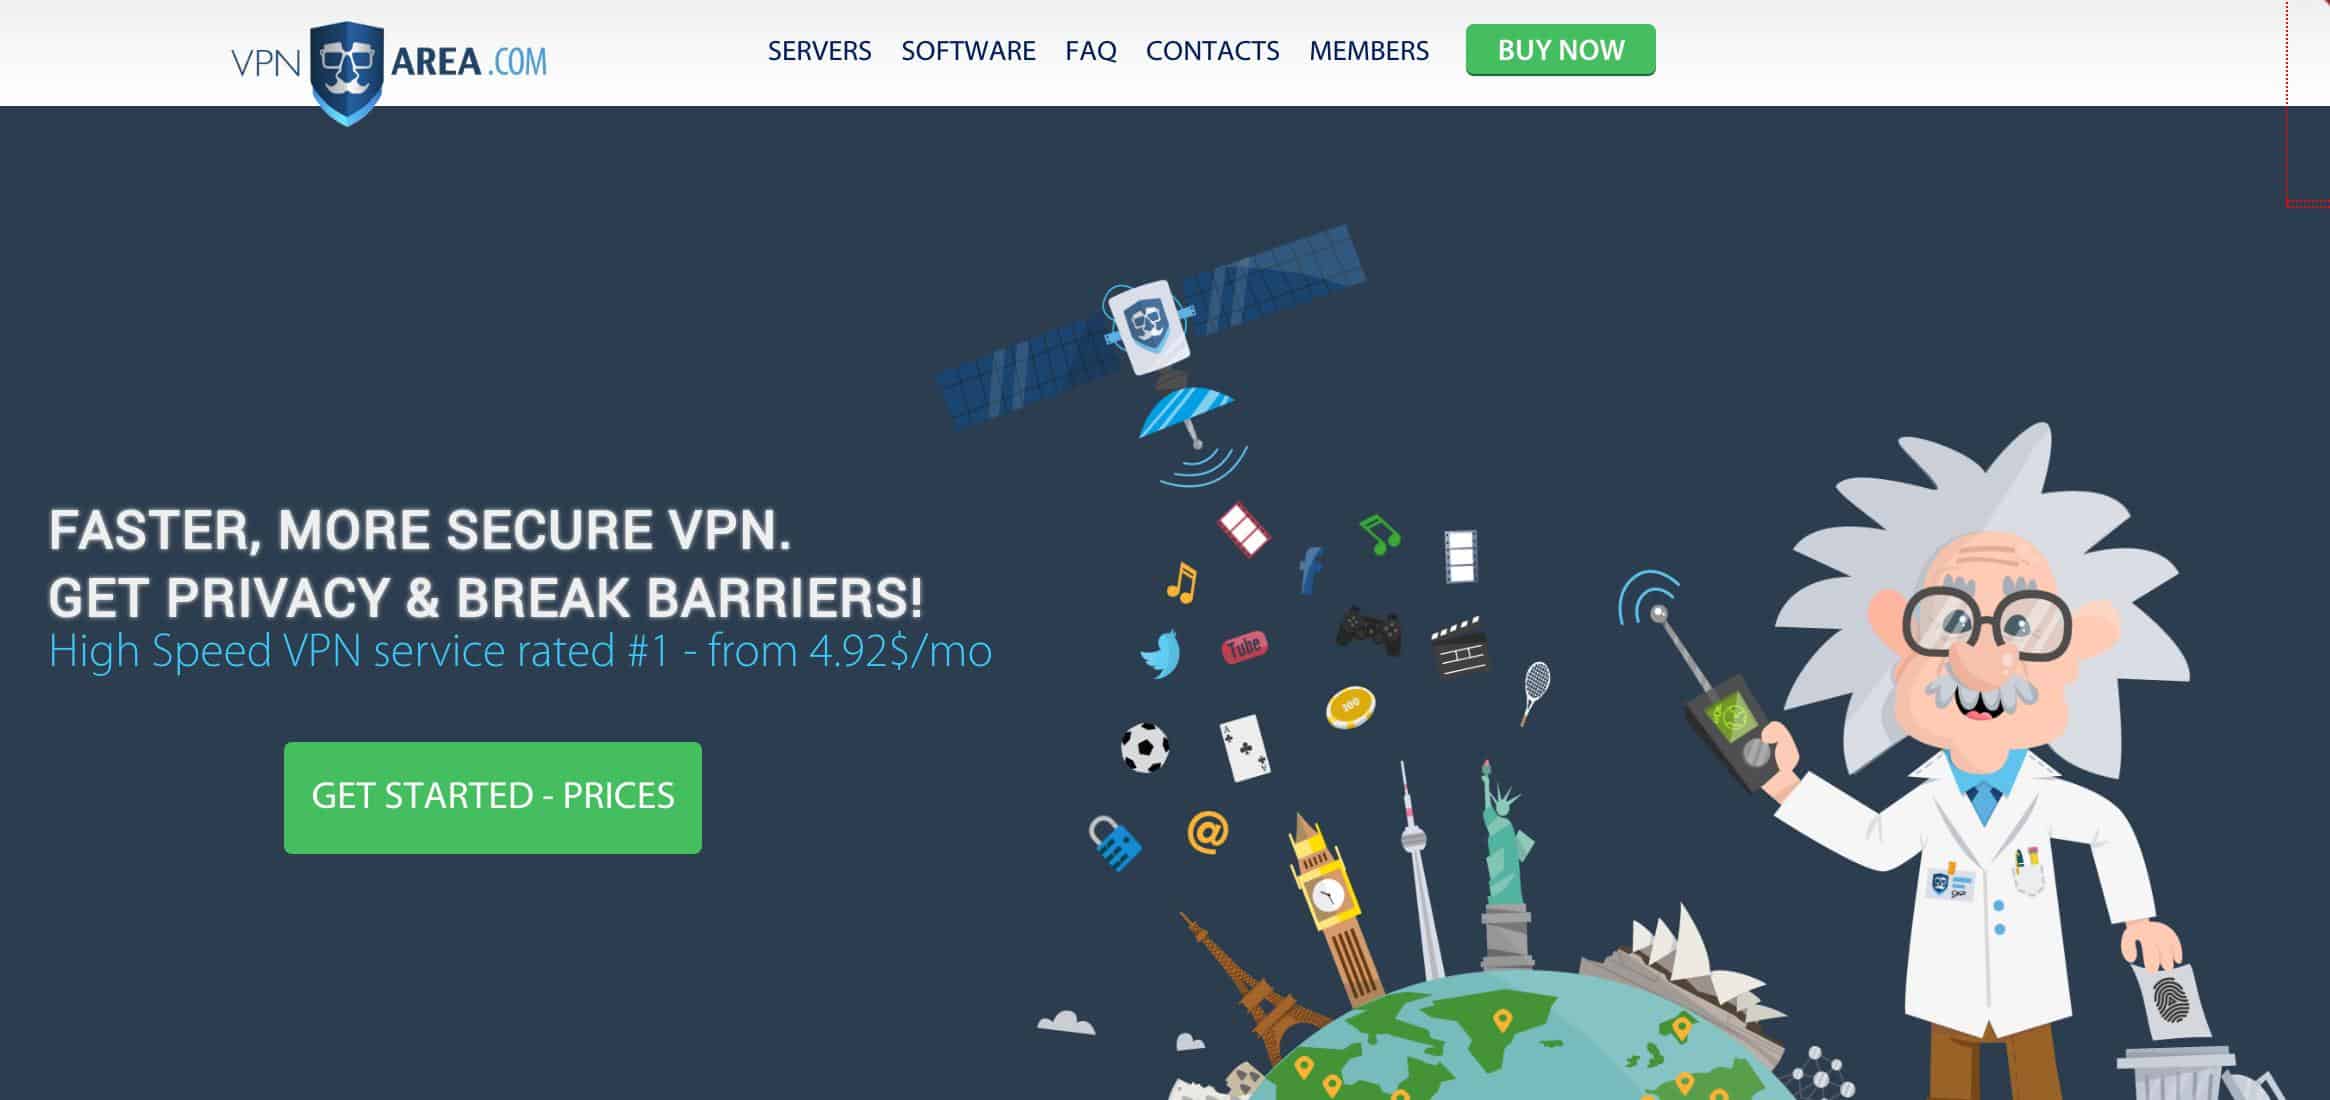Click the satellite illustration
The image size is (2330, 1100).
[1150, 328]
